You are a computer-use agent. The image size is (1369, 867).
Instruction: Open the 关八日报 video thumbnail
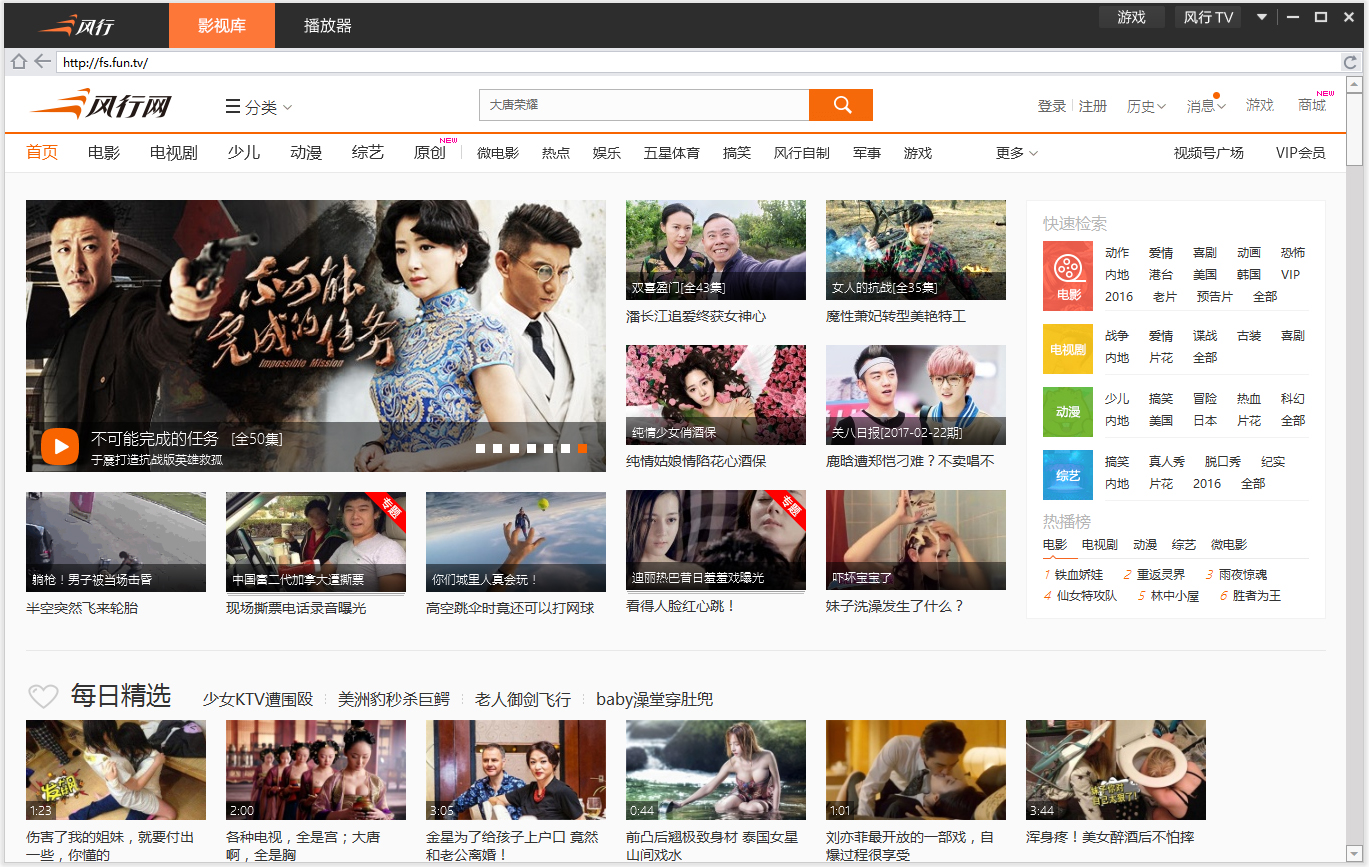(916, 395)
